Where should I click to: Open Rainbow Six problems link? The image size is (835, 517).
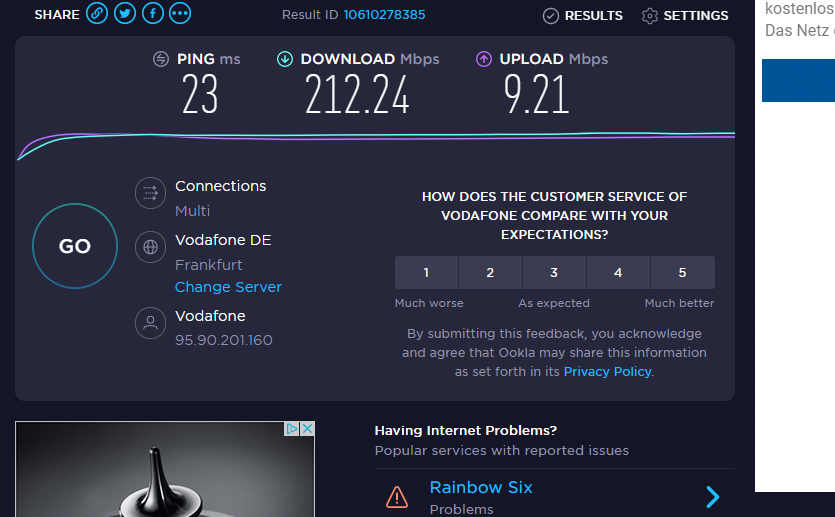click(481, 487)
